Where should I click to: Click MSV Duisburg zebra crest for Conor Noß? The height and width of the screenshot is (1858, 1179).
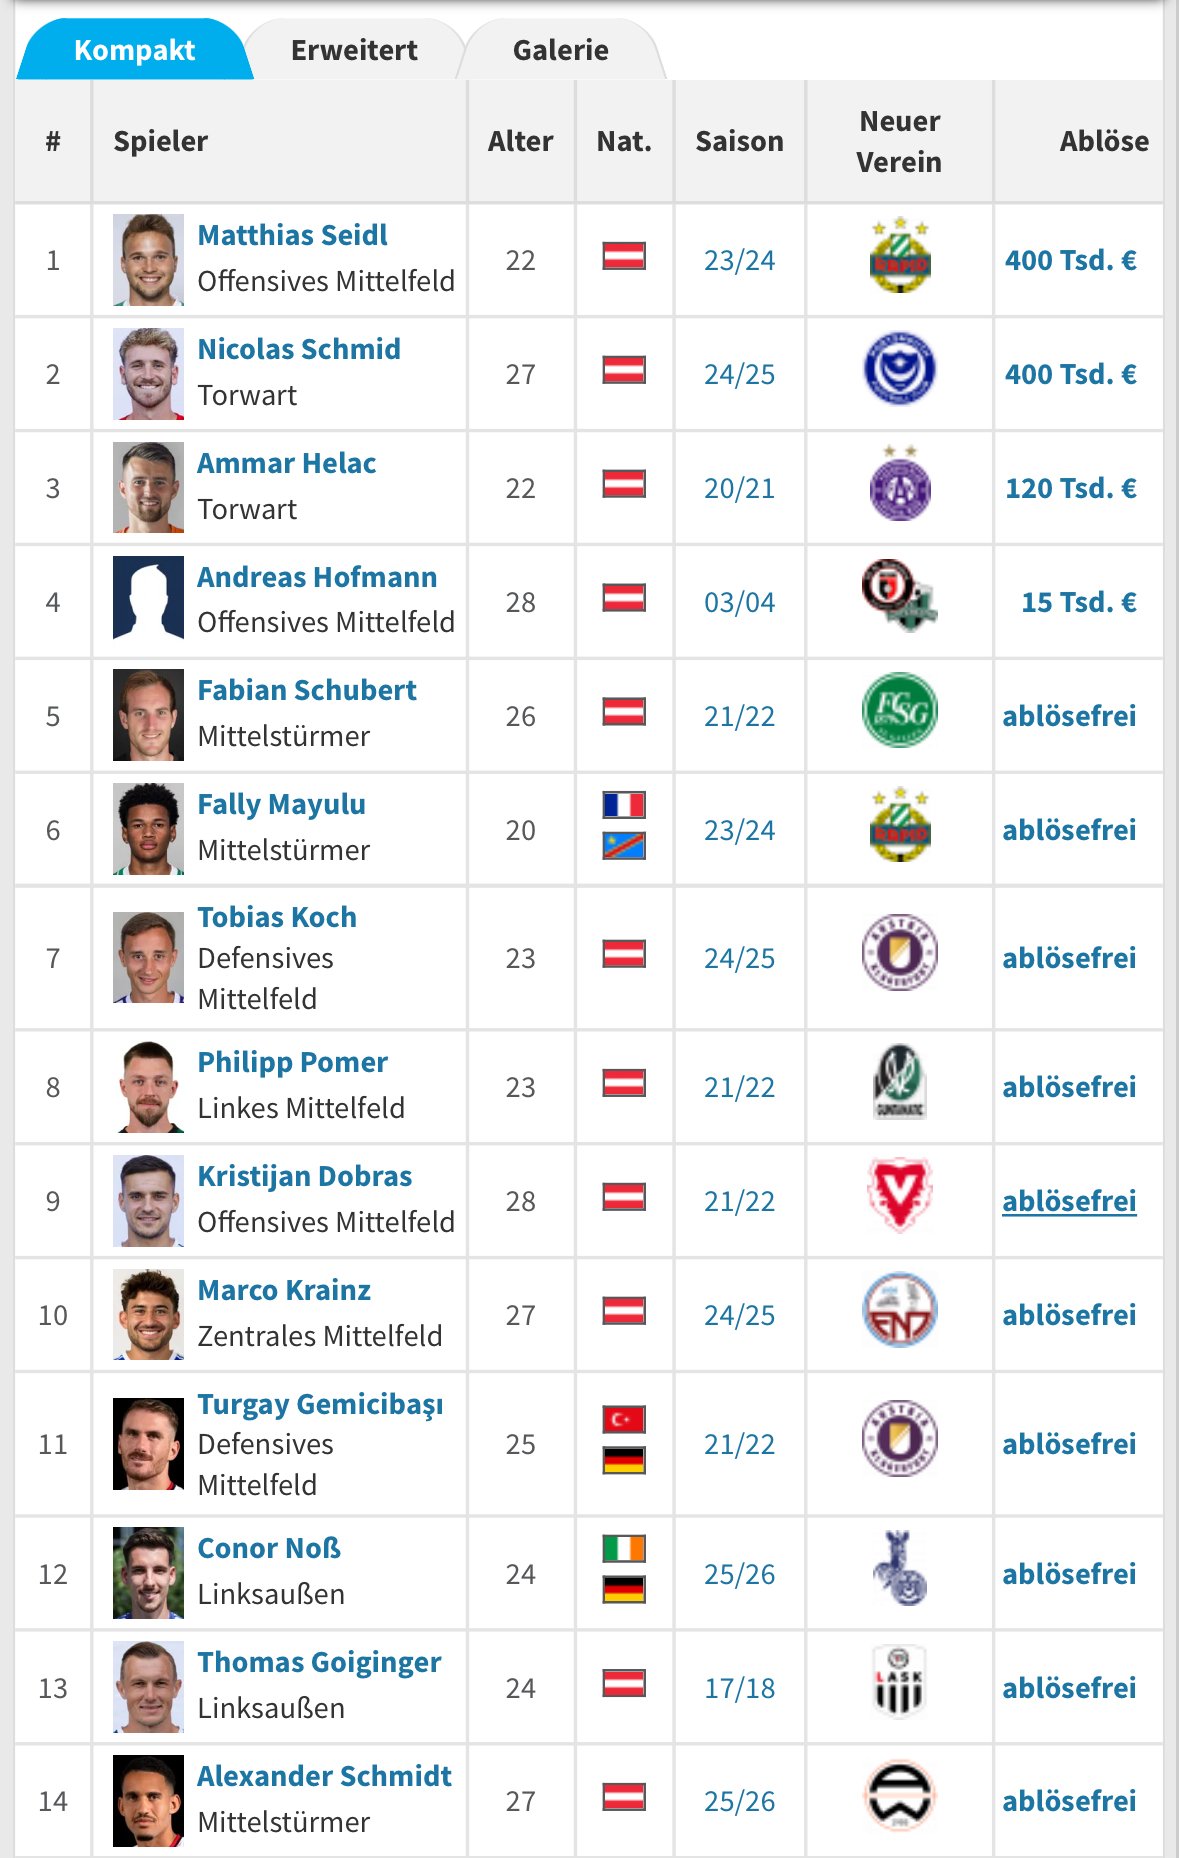[x=899, y=1568]
